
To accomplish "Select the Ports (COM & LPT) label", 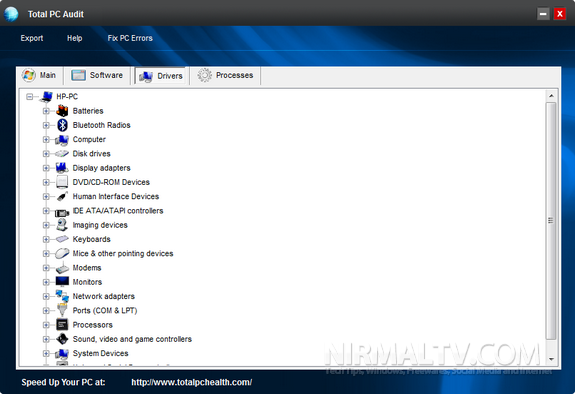I will point(105,310).
